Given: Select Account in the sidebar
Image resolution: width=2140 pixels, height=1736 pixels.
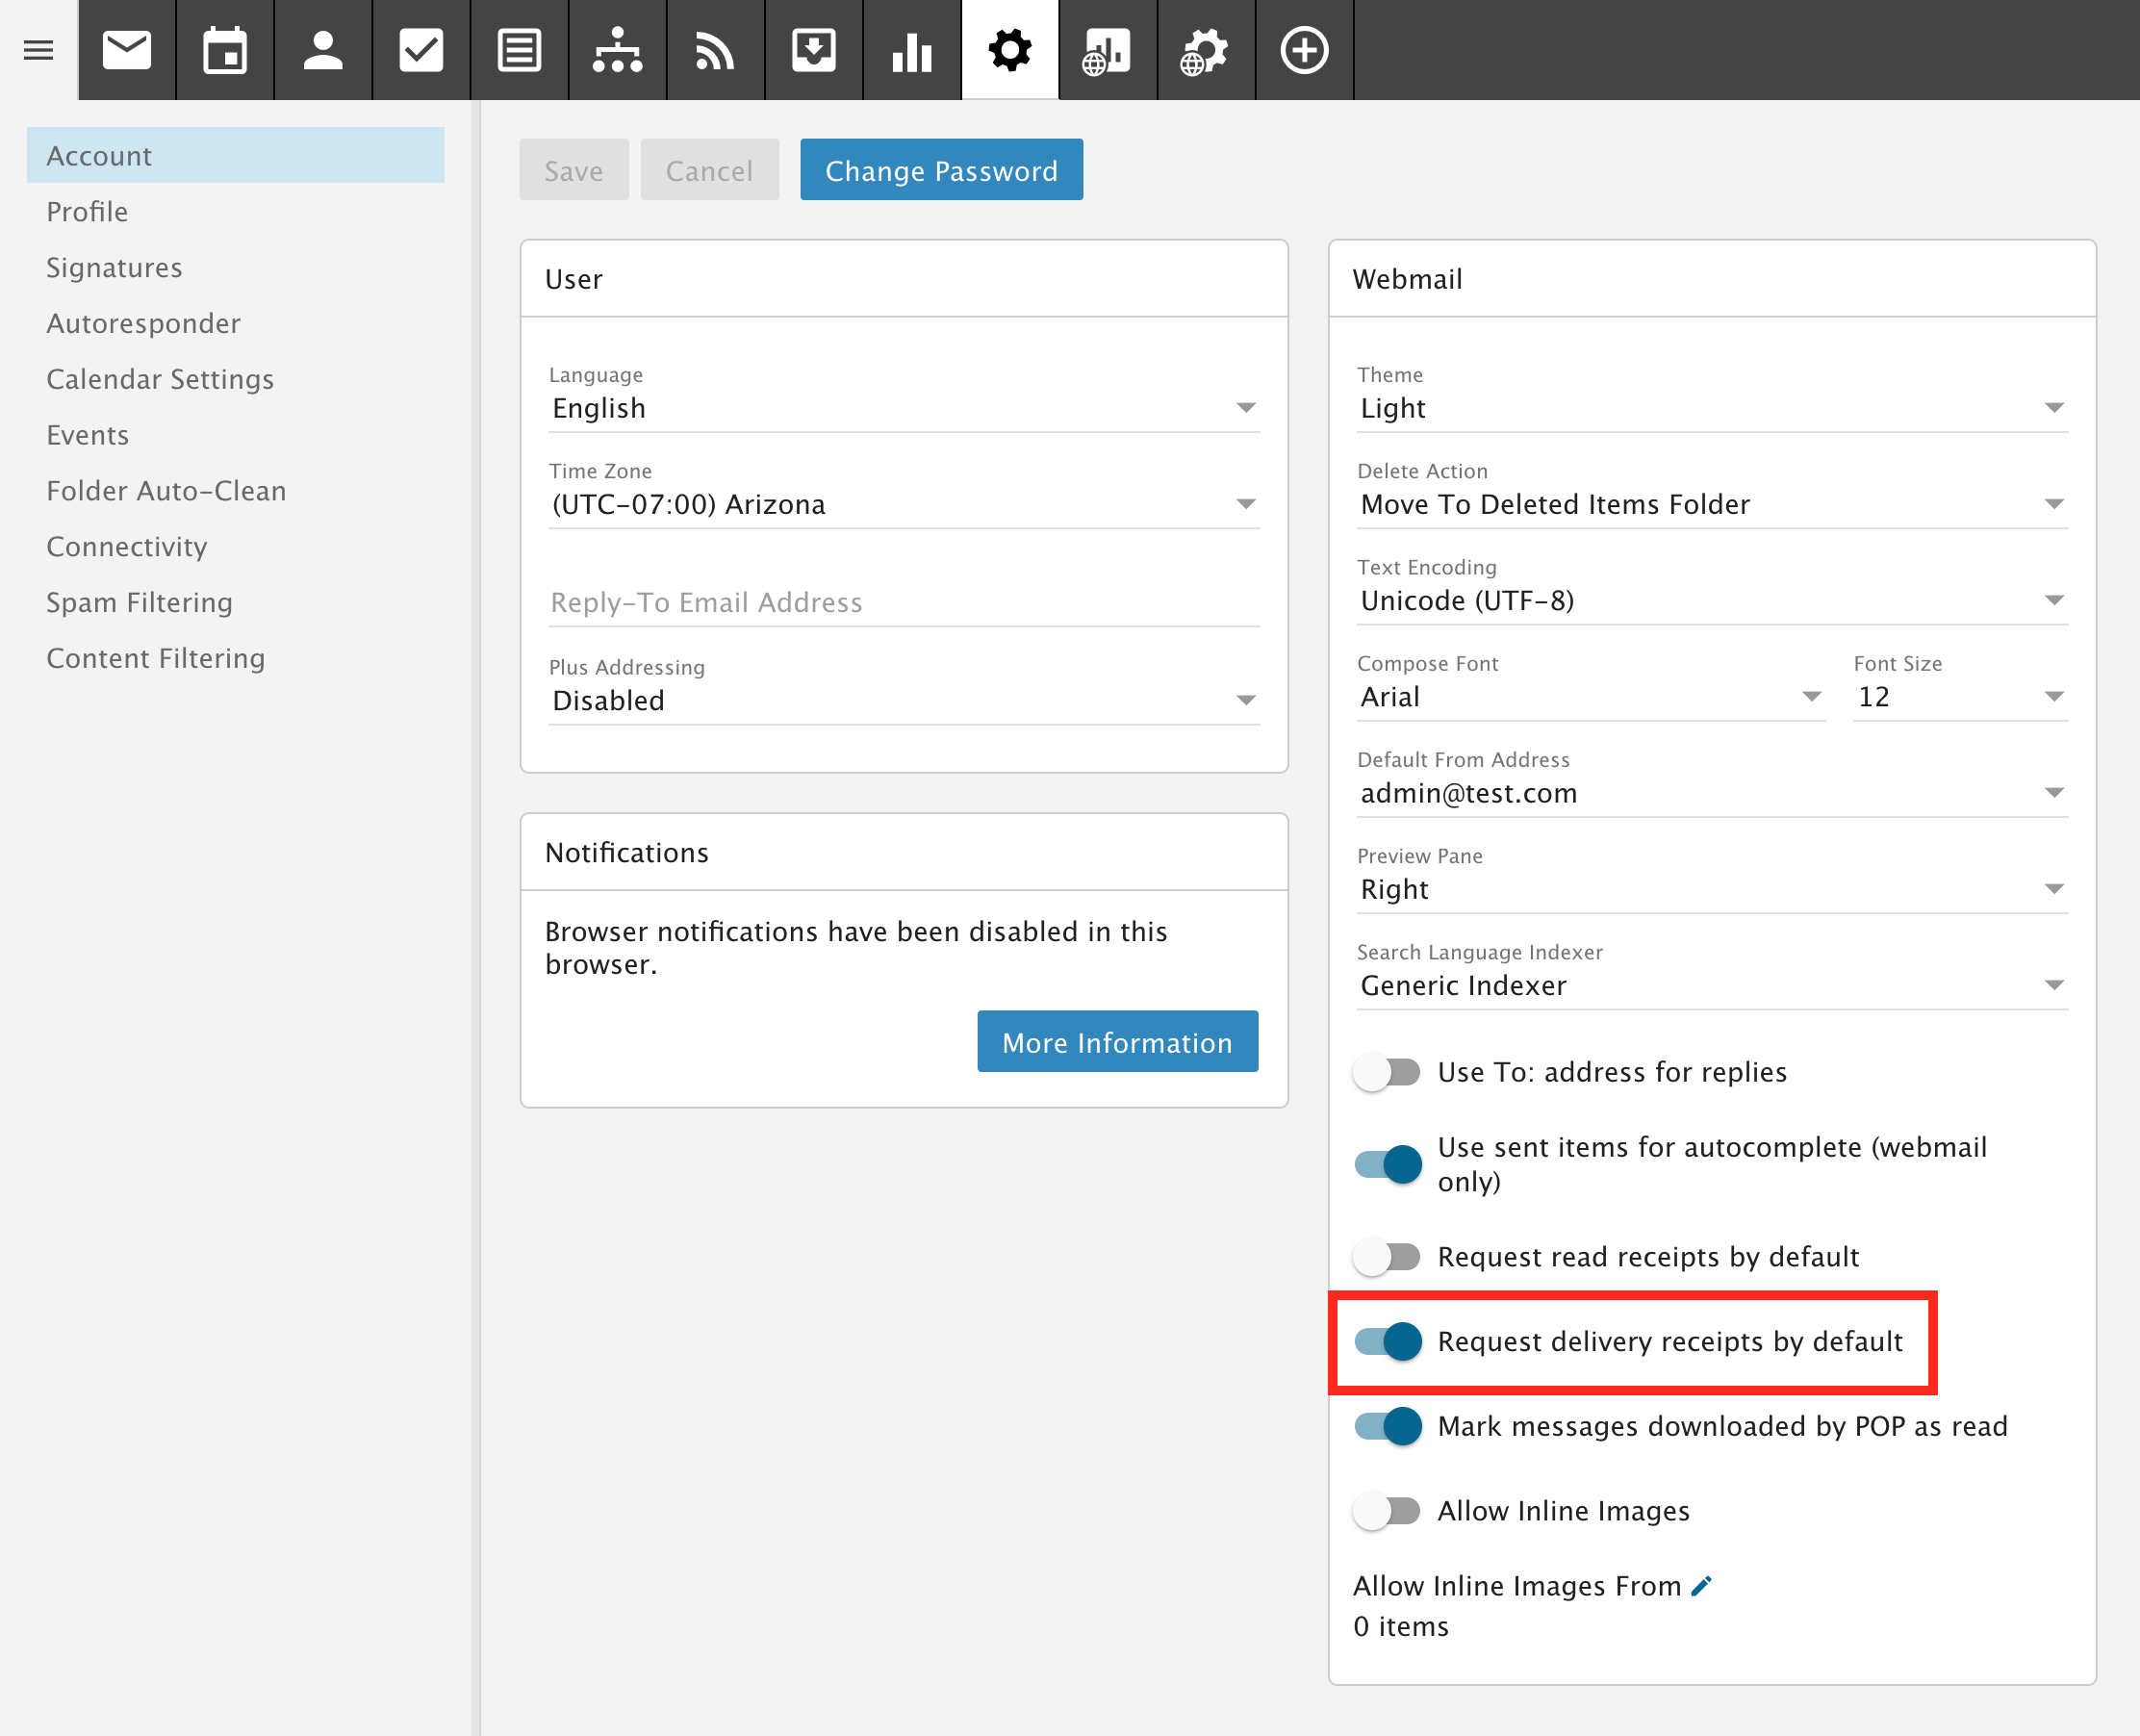Looking at the screenshot, I should pyautogui.click(x=235, y=155).
